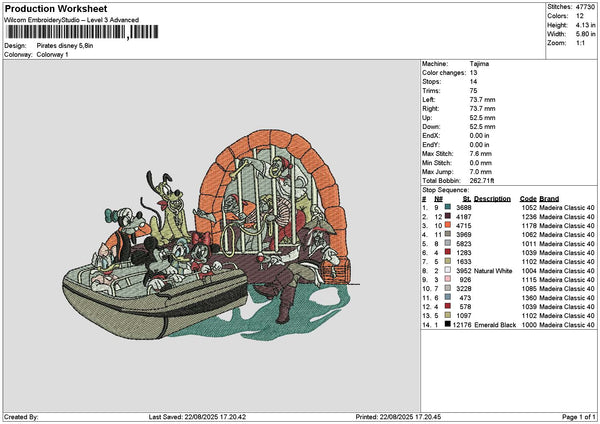The height and width of the screenshot is (424, 600).
Task: Click the description 'Natural White'
Action: click(x=493, y=271)
